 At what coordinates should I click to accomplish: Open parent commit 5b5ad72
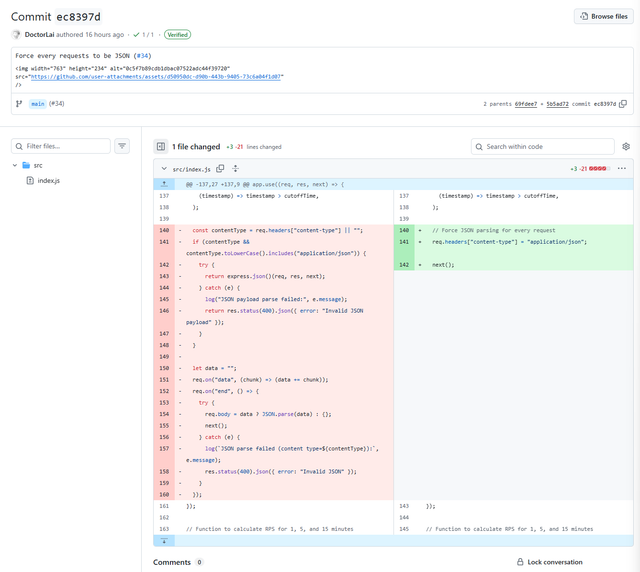pyautogui.click(x=557, y=104)
